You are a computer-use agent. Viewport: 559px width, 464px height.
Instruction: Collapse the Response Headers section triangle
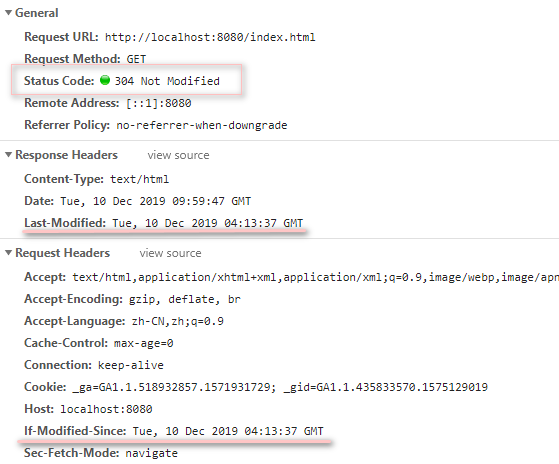(9, 155)
